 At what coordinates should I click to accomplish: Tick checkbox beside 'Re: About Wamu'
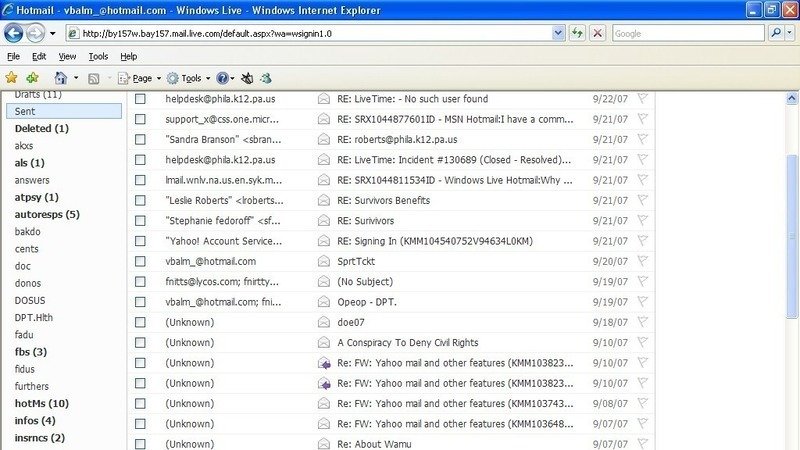pos(140,444)
